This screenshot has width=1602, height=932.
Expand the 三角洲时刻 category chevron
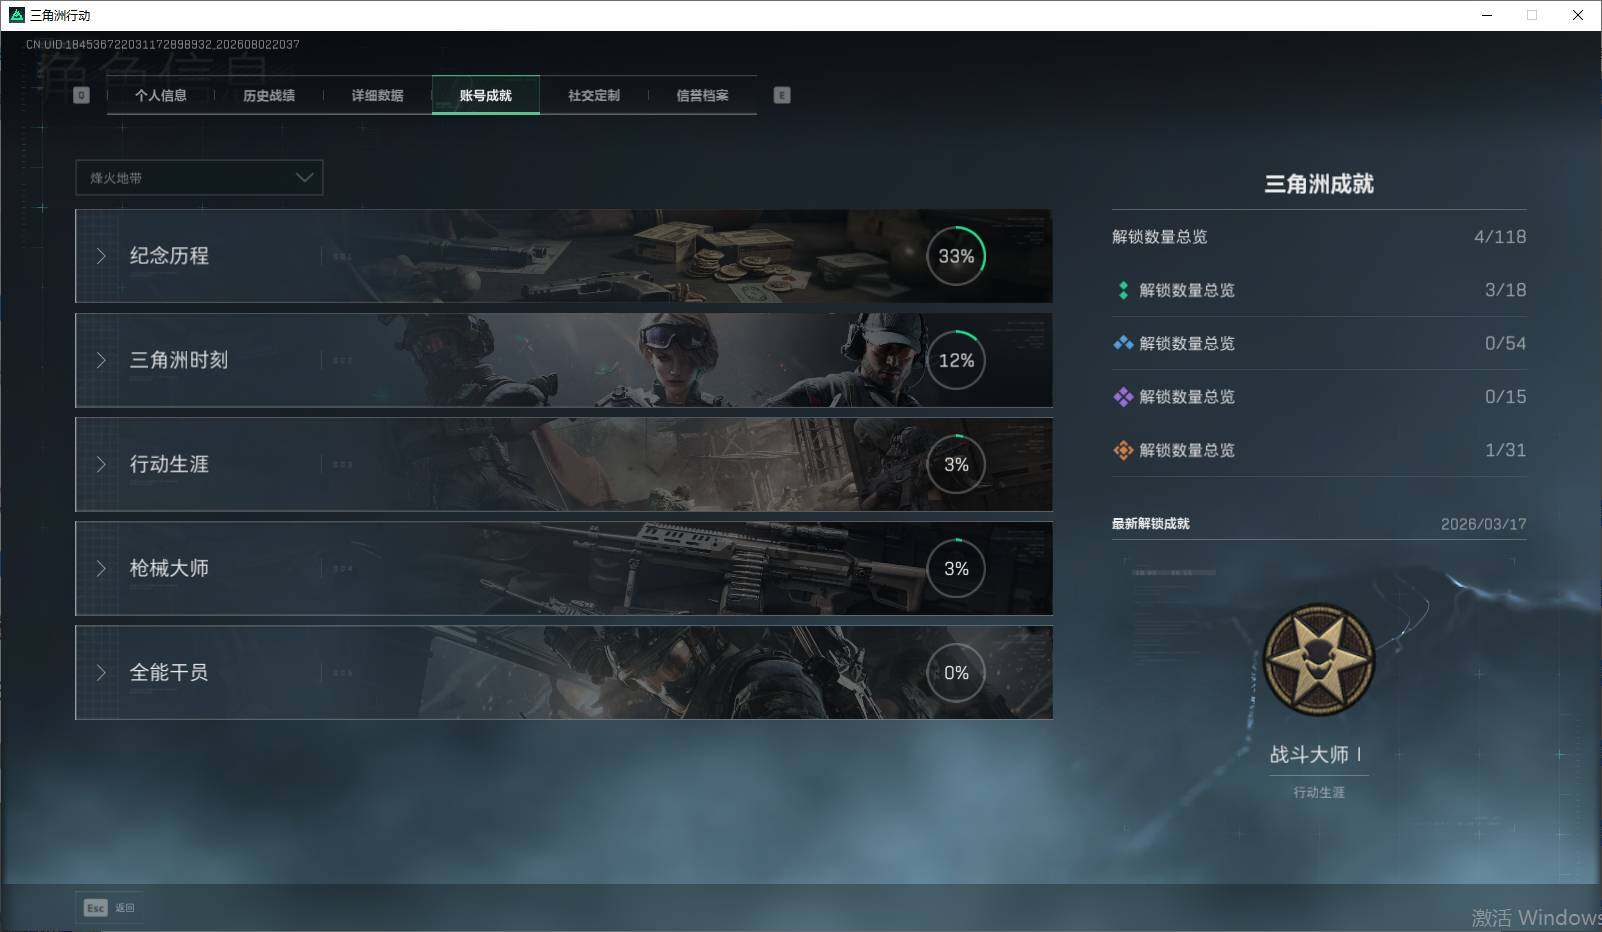click(101, 360)
